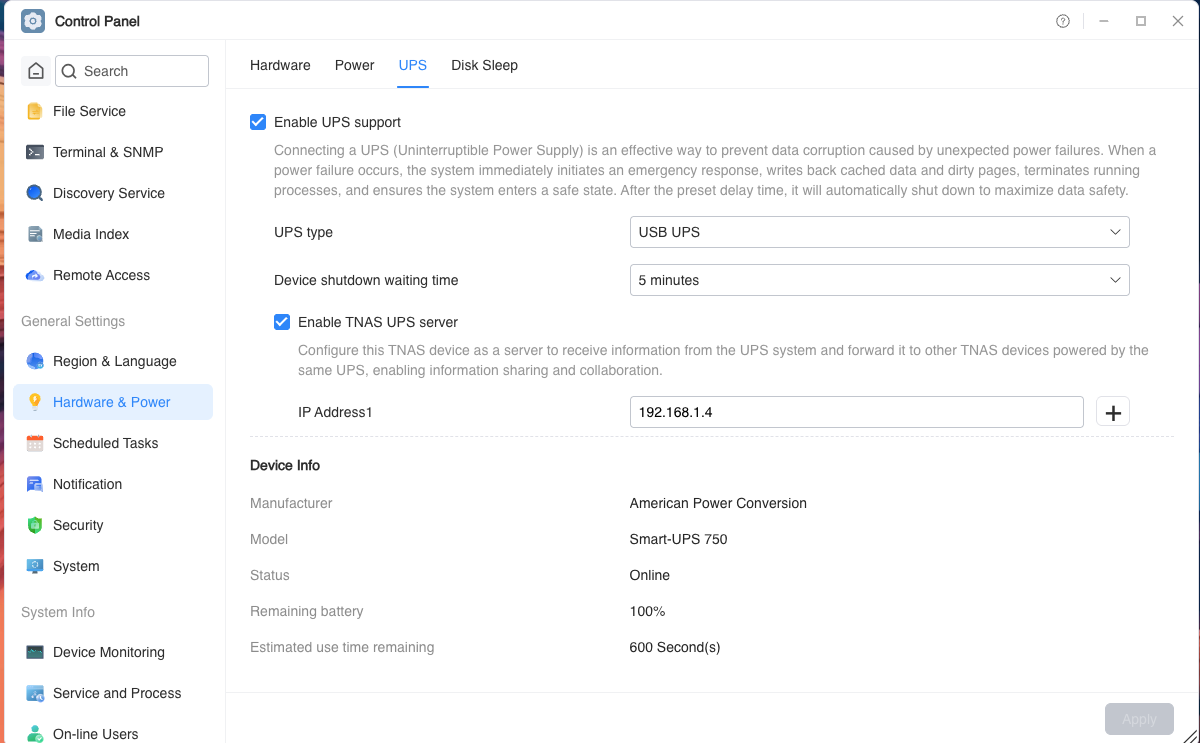
Task: Click the Apply button
Action: tap(1139, 719)
